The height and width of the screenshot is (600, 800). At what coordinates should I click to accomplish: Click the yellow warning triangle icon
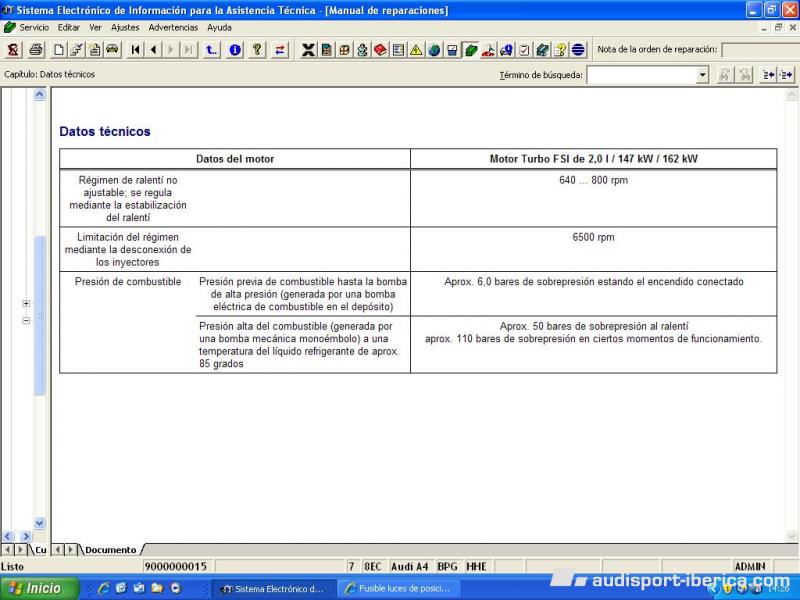[x=416, y=50]
